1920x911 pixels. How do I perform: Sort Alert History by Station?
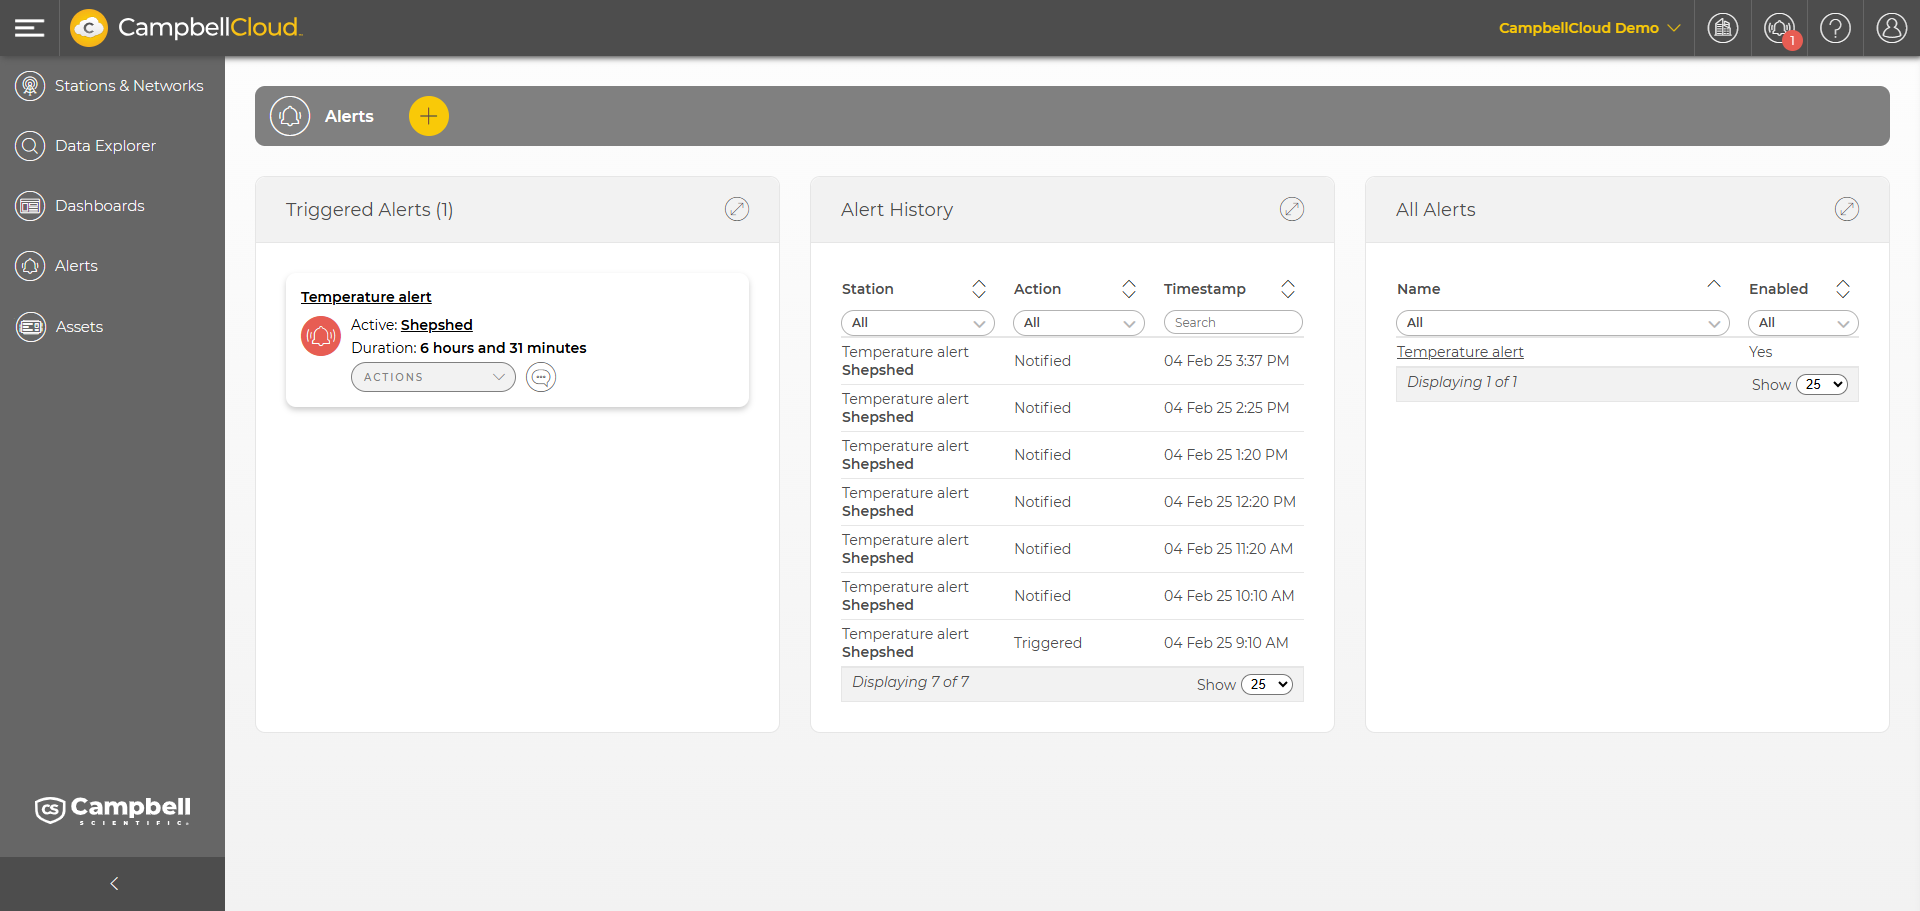click(979, 289)
